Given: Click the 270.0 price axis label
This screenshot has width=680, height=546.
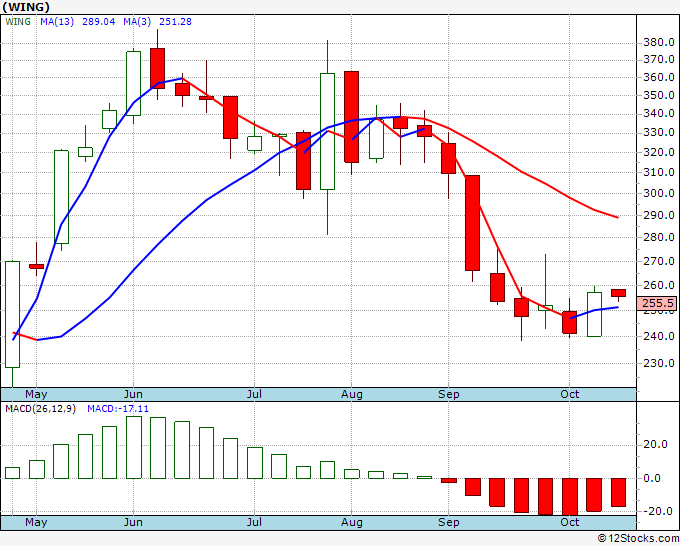Looking at the screenshot, I should (x=659, y=261).
